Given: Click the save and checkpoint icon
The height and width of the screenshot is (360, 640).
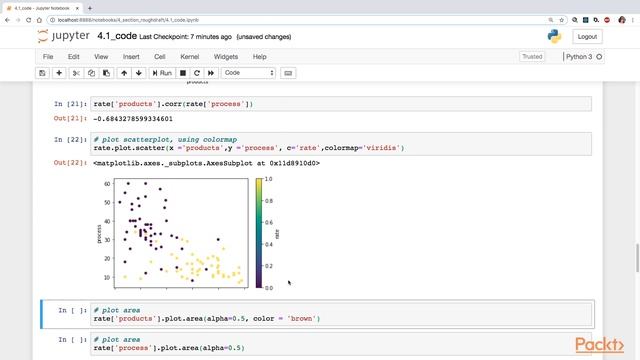Looking at the screenshot, I should [42, 73].
